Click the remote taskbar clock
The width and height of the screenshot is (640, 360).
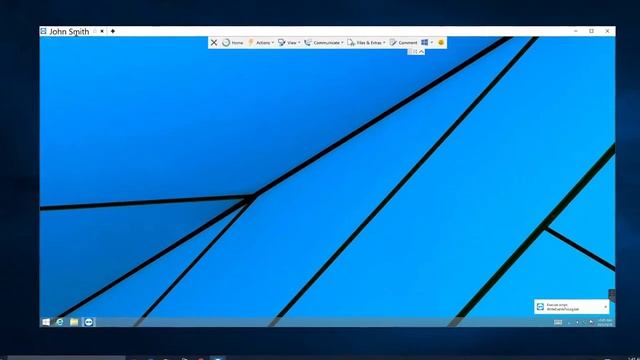click(605, 322)
